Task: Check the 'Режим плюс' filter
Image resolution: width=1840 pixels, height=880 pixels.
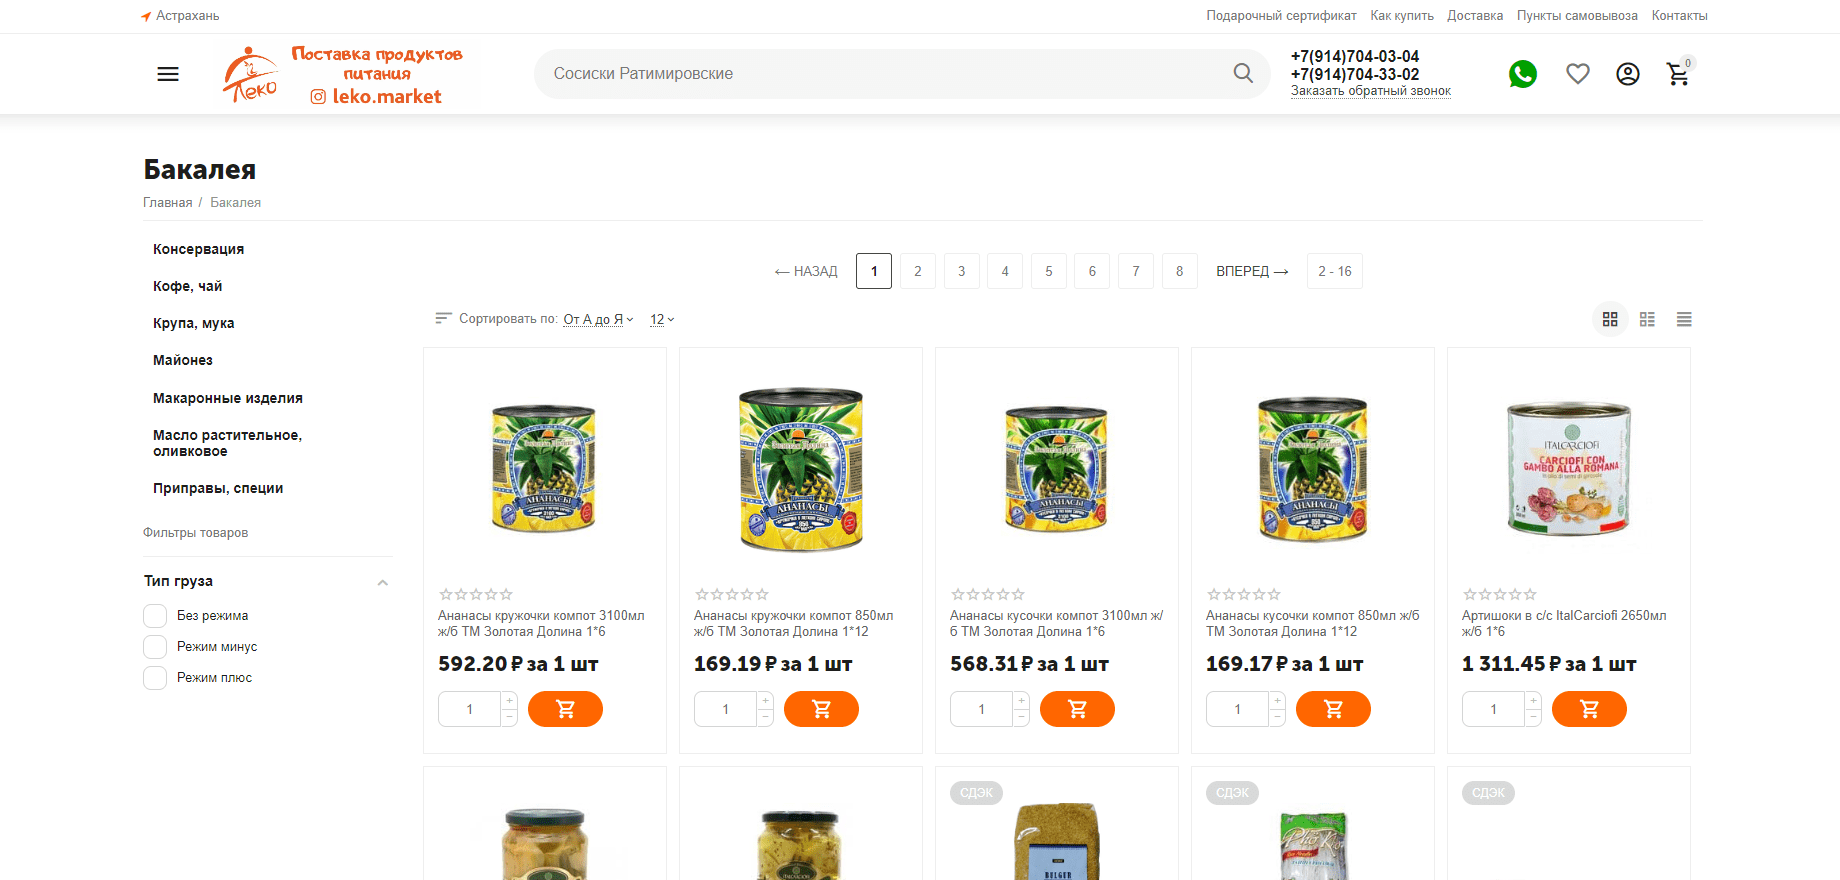Action: [x=155, y=678]
